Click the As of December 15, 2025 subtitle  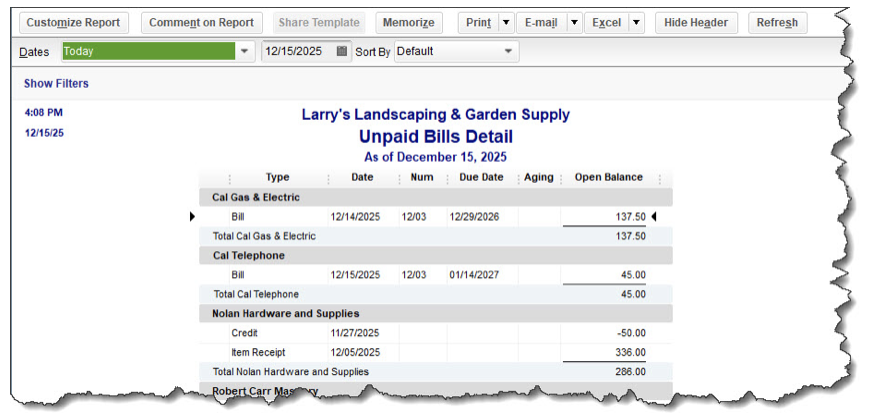coord(436,157)
